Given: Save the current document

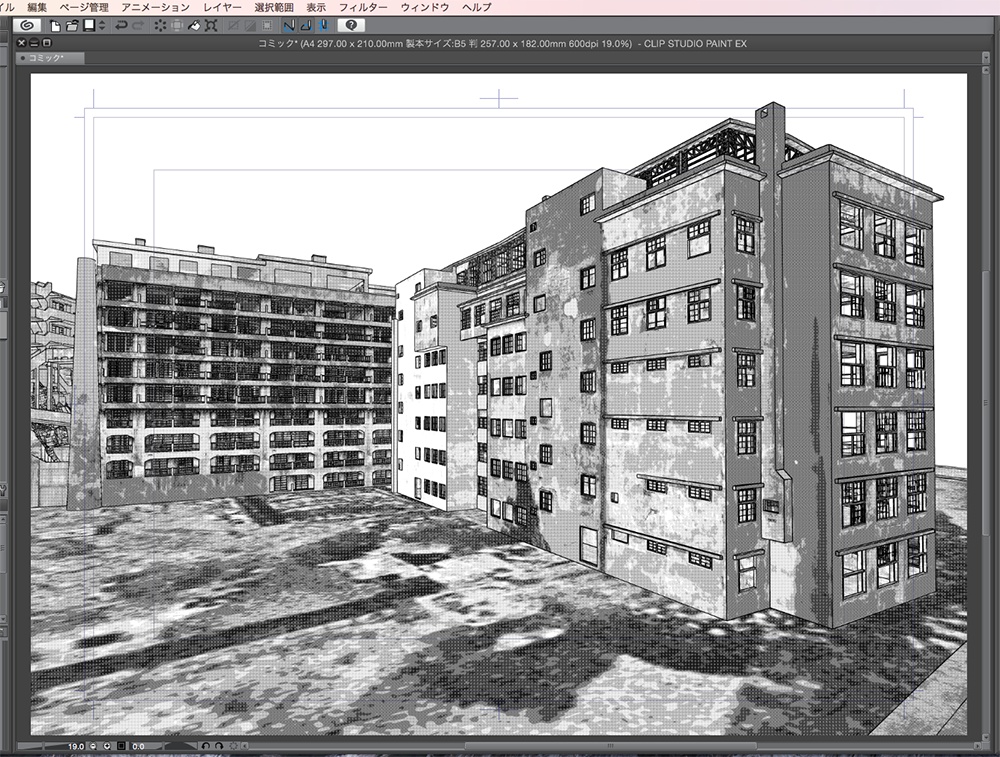Looking at the screenshot, I should tap(89, 26).
